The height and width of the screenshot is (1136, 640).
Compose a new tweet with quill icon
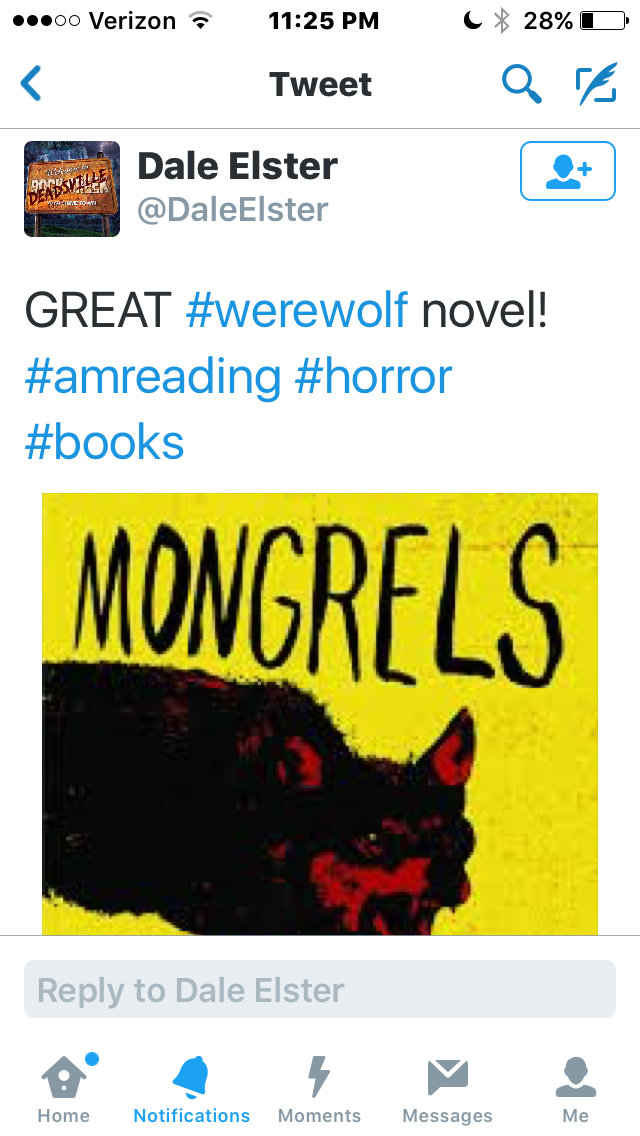pyautogui.click(x=596, y=83)
